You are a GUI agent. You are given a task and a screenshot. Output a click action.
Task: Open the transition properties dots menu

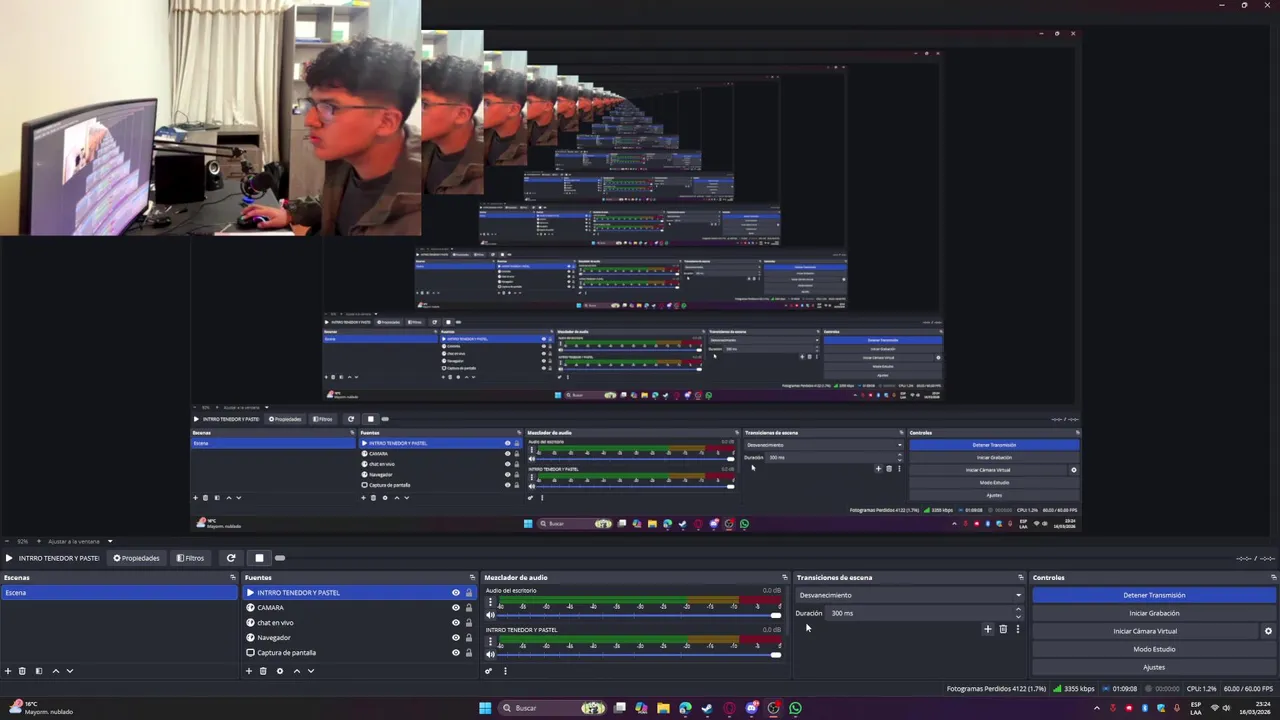pos(1018,629)
